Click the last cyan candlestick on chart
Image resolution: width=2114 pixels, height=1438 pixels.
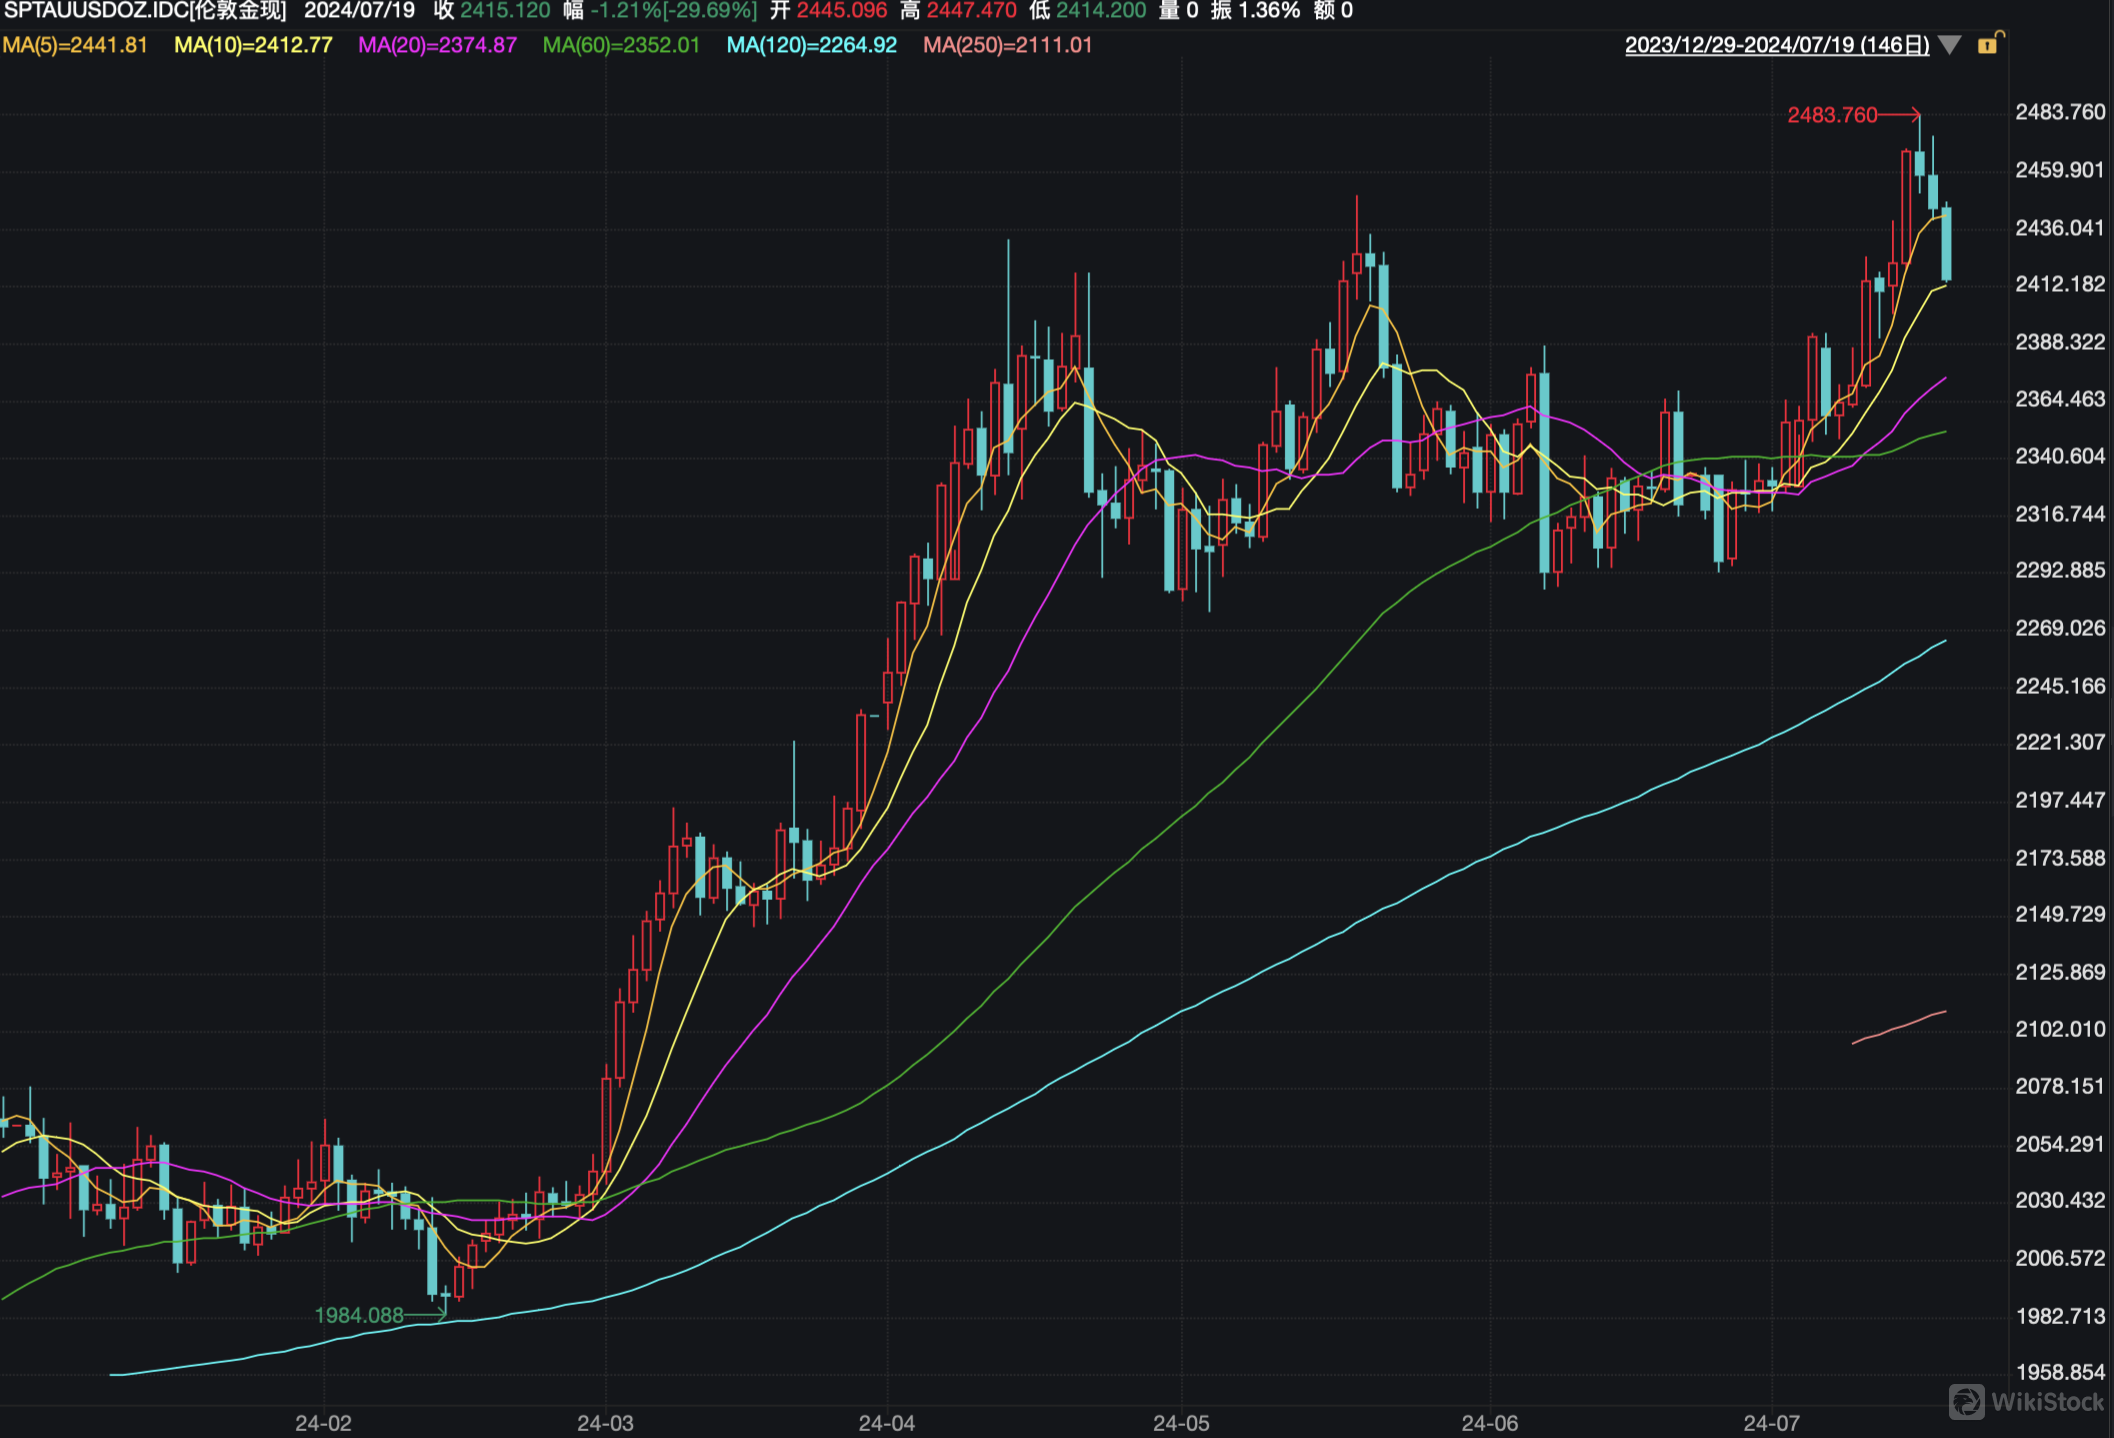click(x=1946, y=243)
